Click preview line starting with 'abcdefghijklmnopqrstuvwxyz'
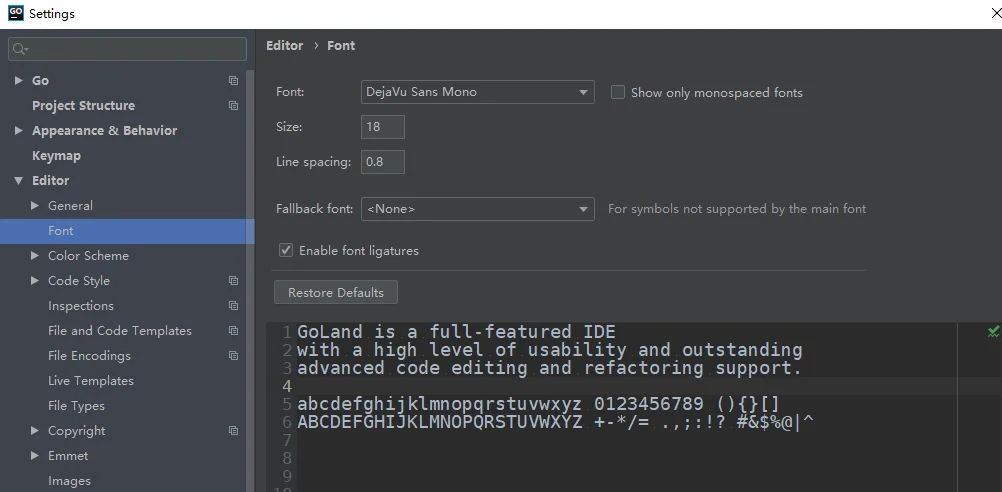The height and width of the screenshot is (492, 1002). (x=538, y=404)
